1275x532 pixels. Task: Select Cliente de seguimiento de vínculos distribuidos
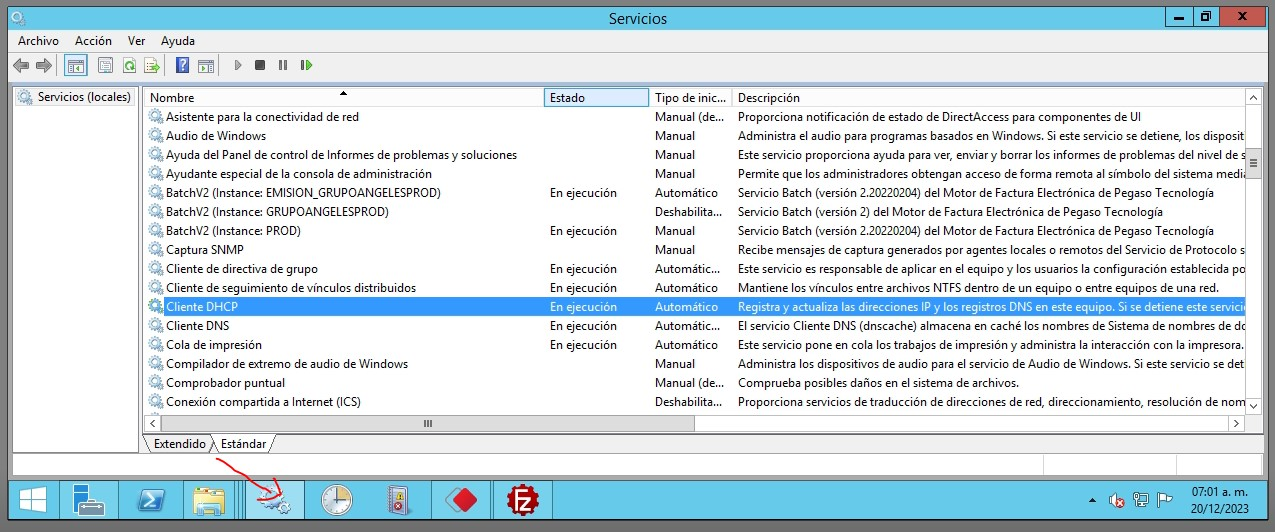291,288
